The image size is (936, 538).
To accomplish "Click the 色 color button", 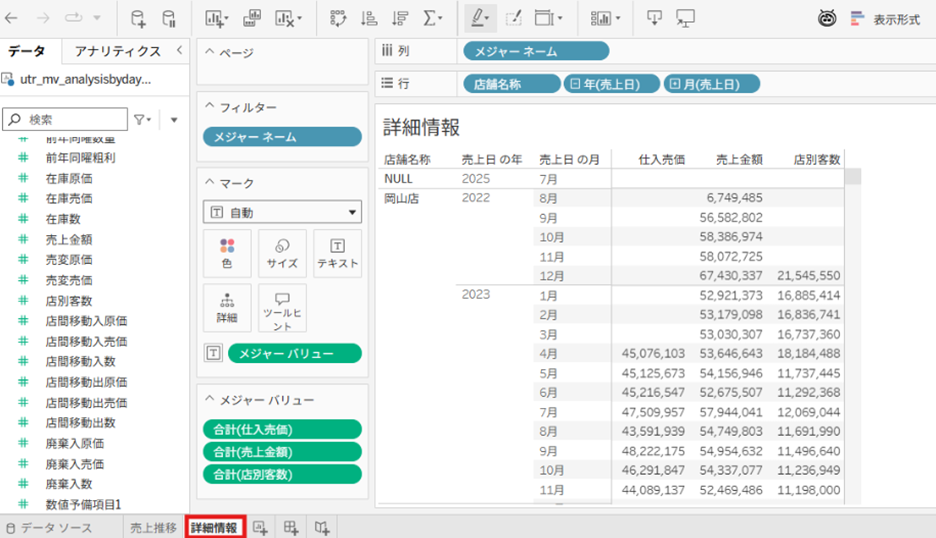I will (227, 253).
